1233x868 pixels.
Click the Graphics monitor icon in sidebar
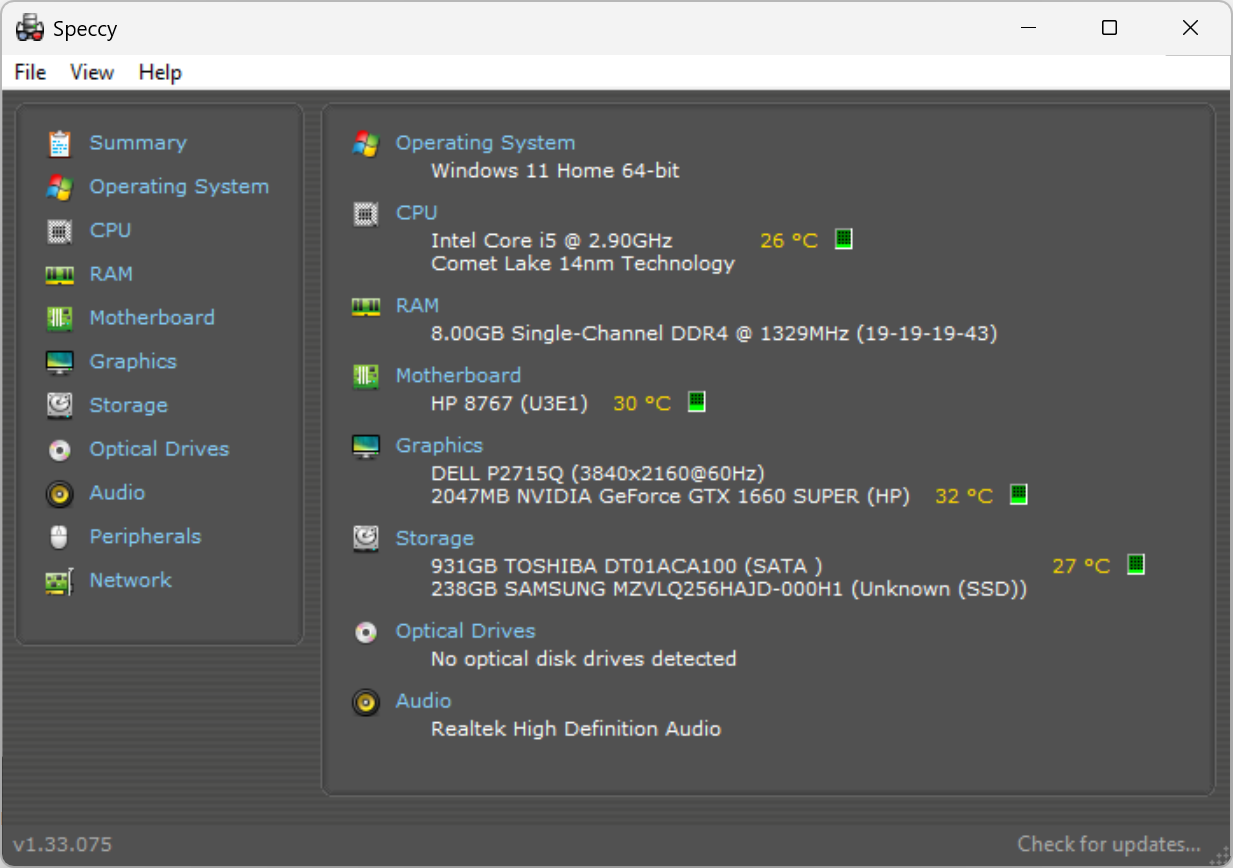coord(60,362)
